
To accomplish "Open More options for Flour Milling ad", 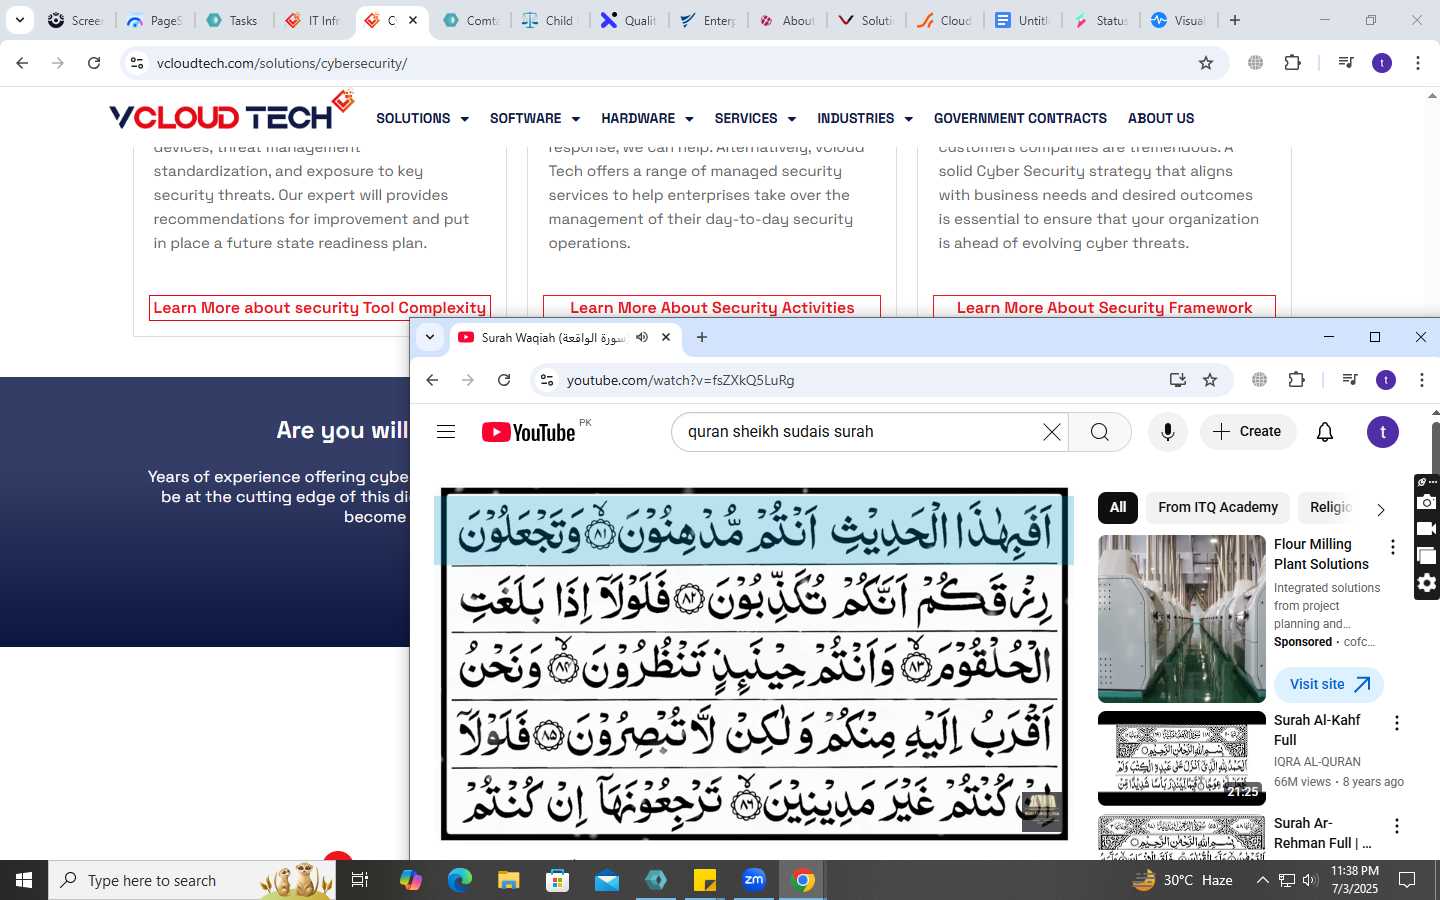I will [1392, 547].
